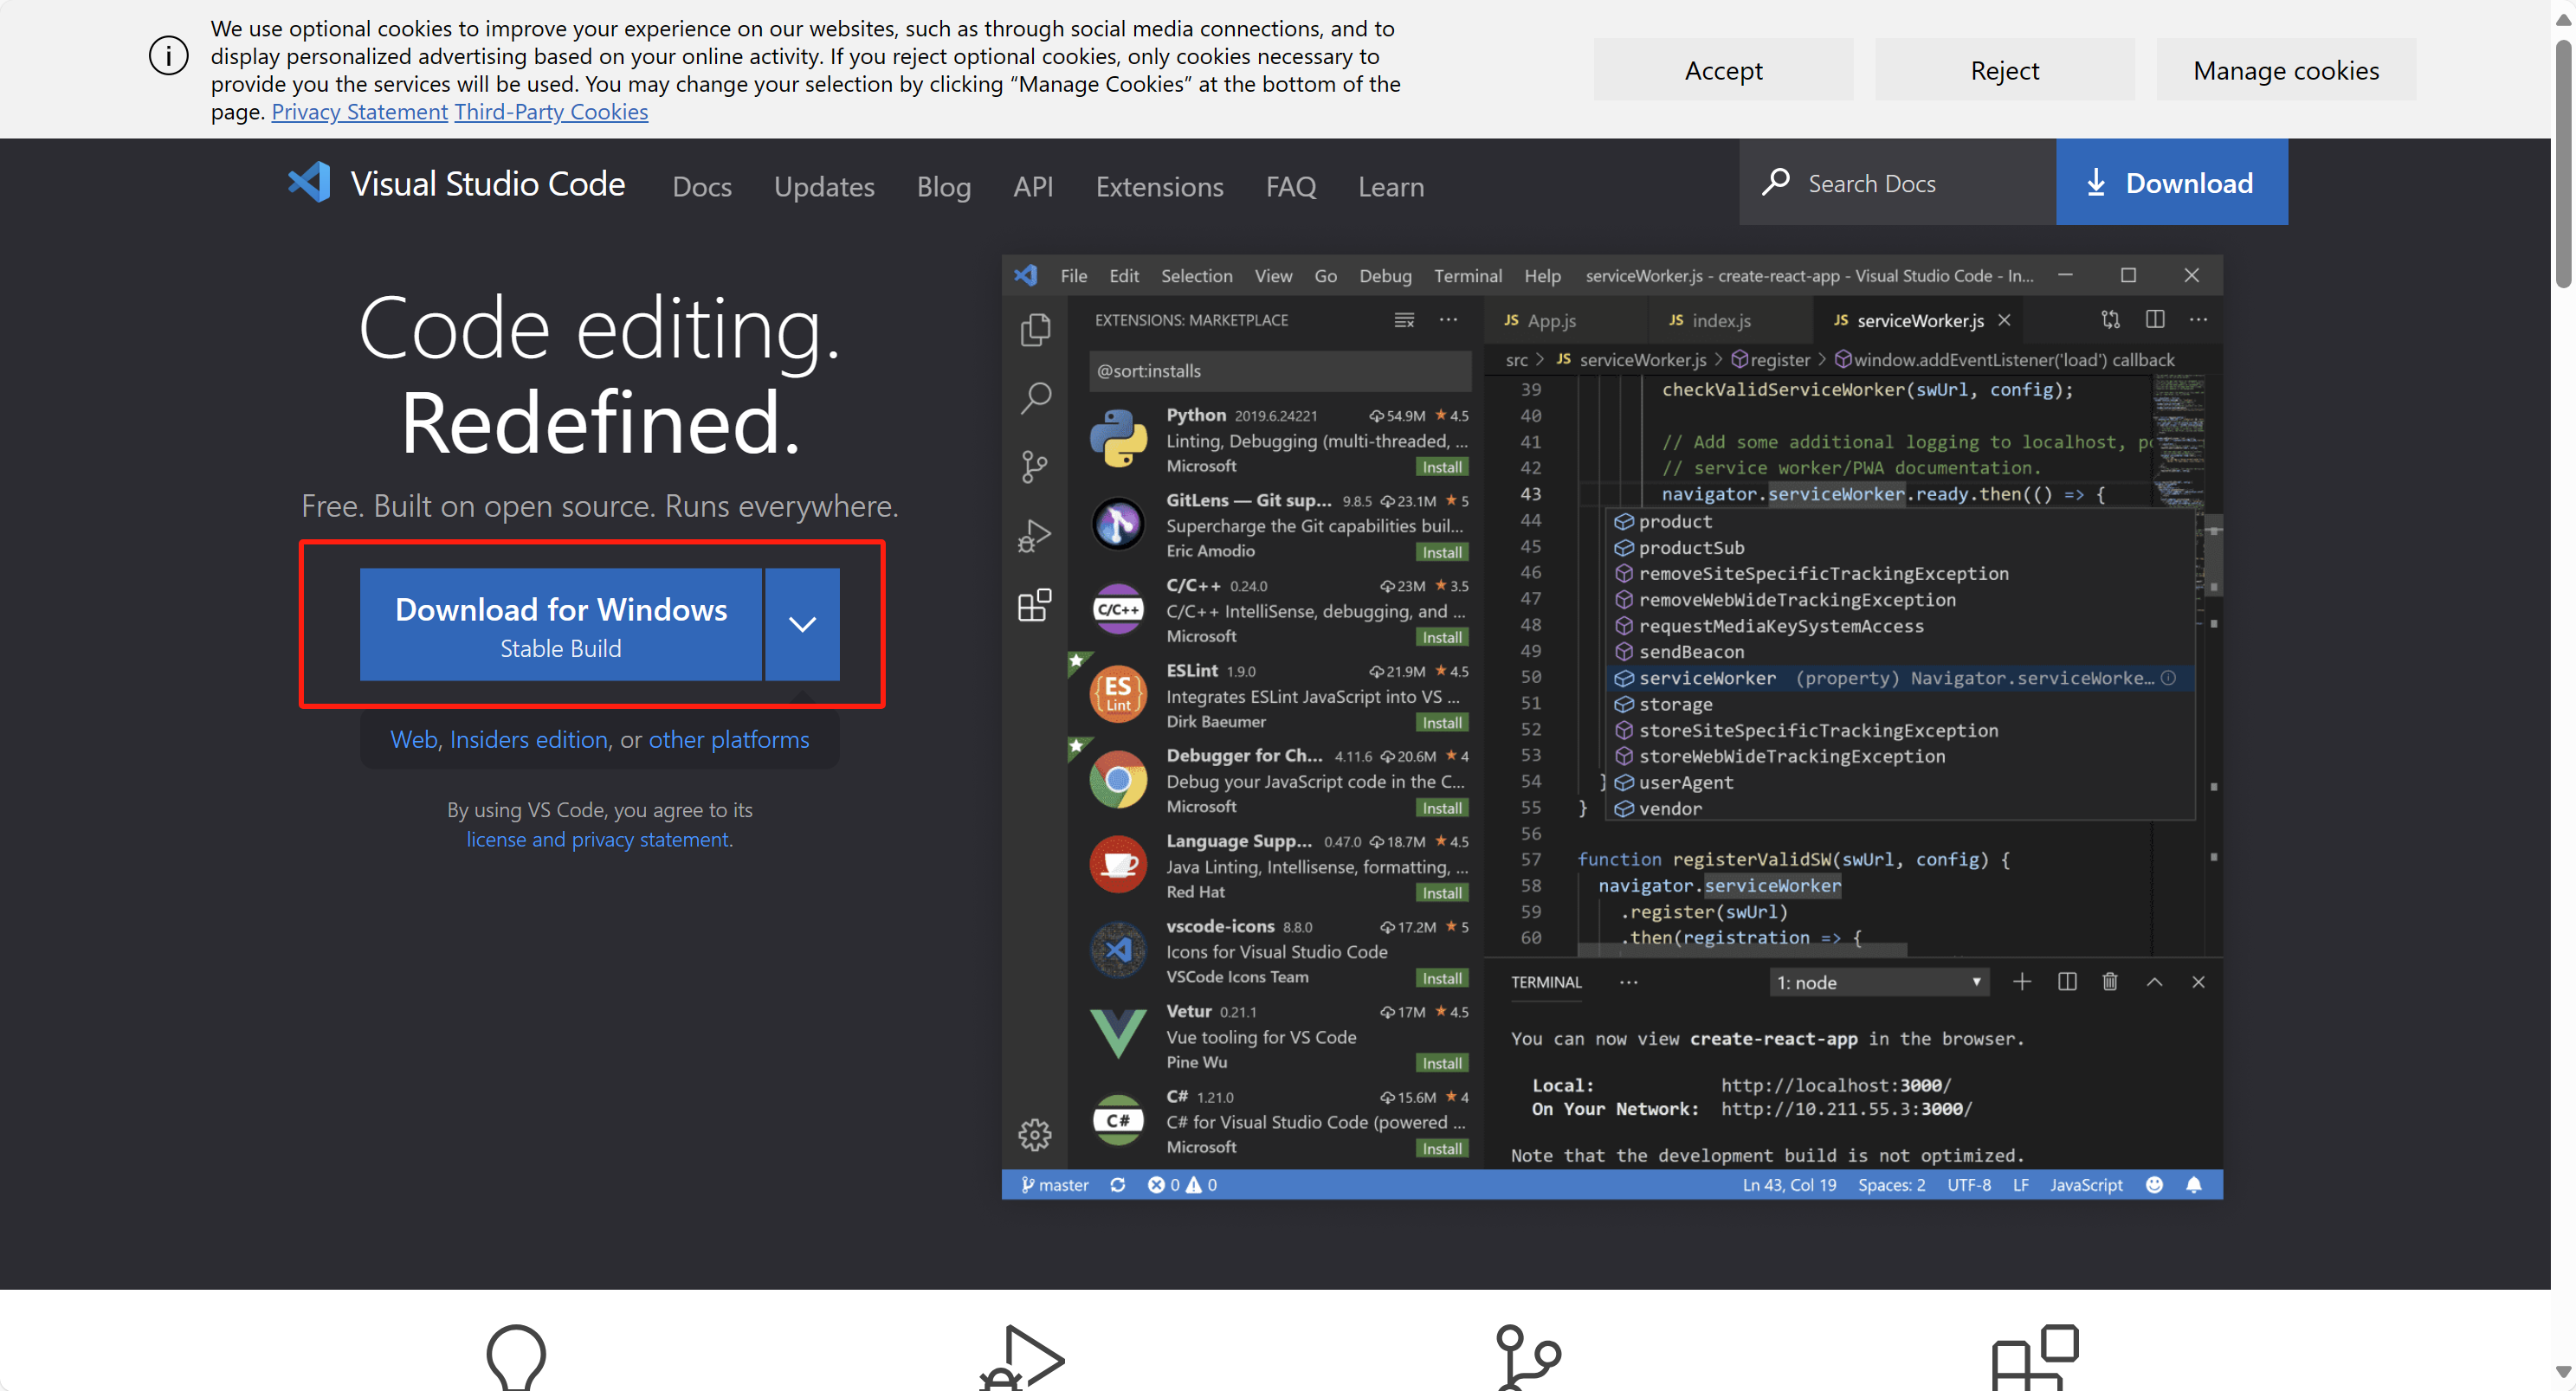This screenshot has width=2576, height=1391.
Task: Open the Insiders edition link
Action: click(x=528, y=739)
